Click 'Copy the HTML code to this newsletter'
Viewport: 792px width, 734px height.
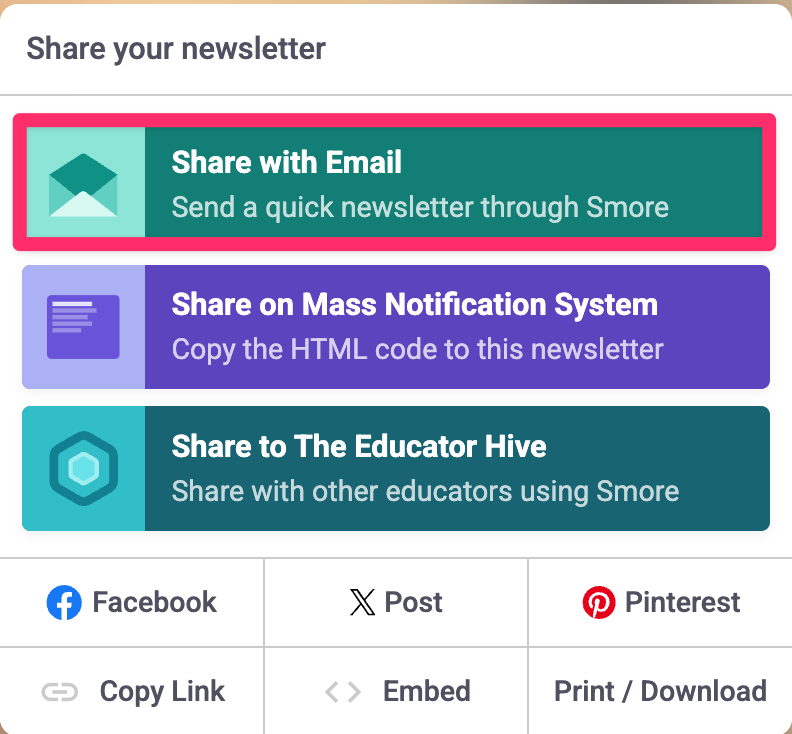click(417, 349)
